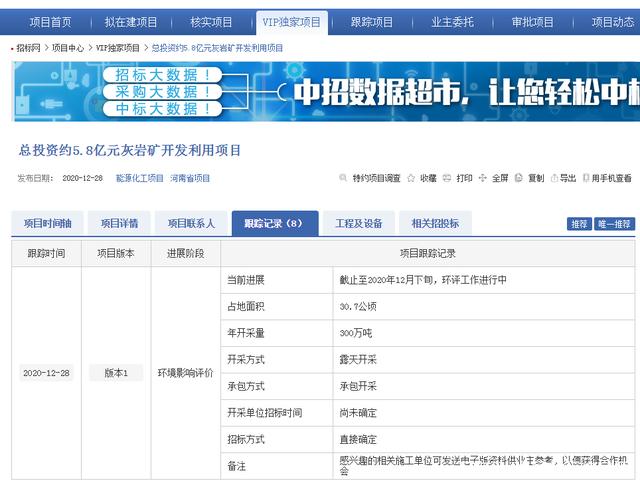Screen dimensions: 640x487
Task: Switch to the 项目时间轴 tab
Action: 47,223
